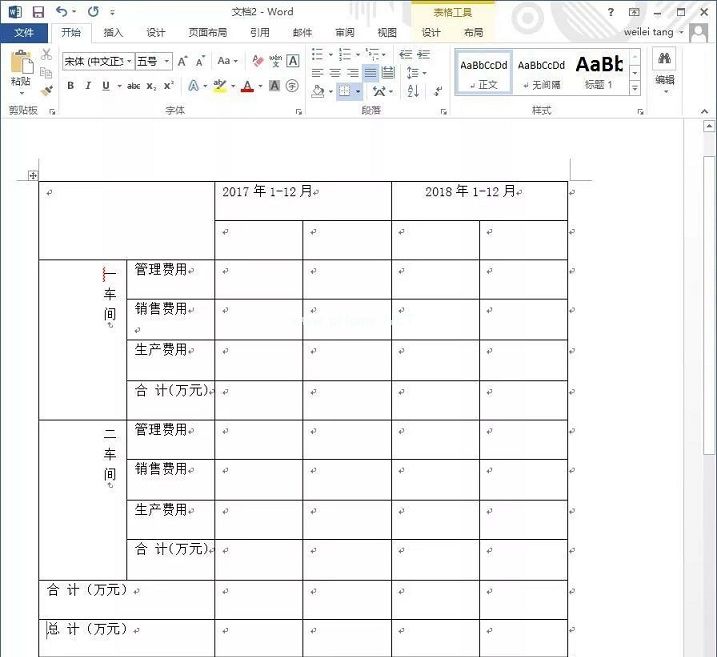Click the table move handle icon

click(33, 176)
